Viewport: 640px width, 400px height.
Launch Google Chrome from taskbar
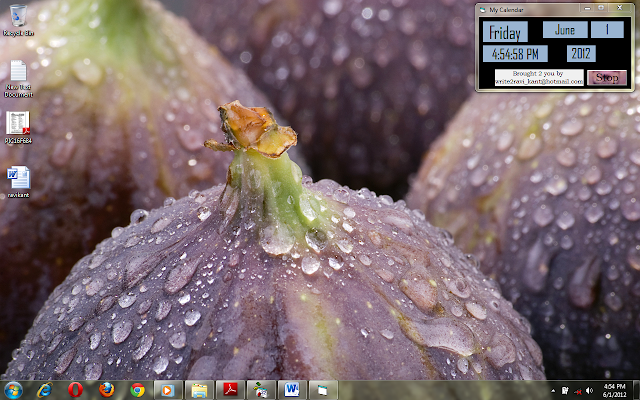click(138, 390)
